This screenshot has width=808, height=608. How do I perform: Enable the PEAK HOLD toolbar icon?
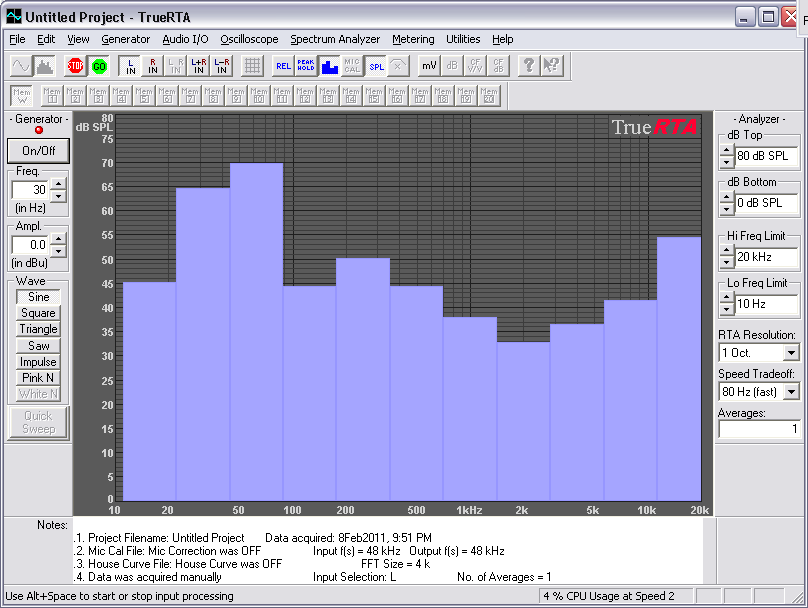(306, 66)
